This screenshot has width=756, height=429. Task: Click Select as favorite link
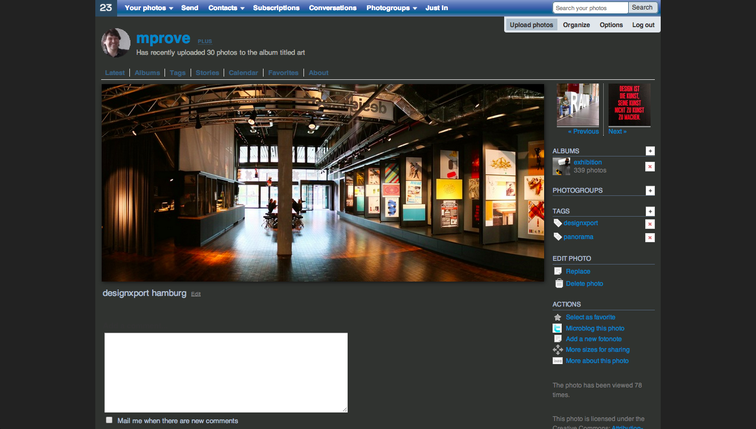point(590,317)
